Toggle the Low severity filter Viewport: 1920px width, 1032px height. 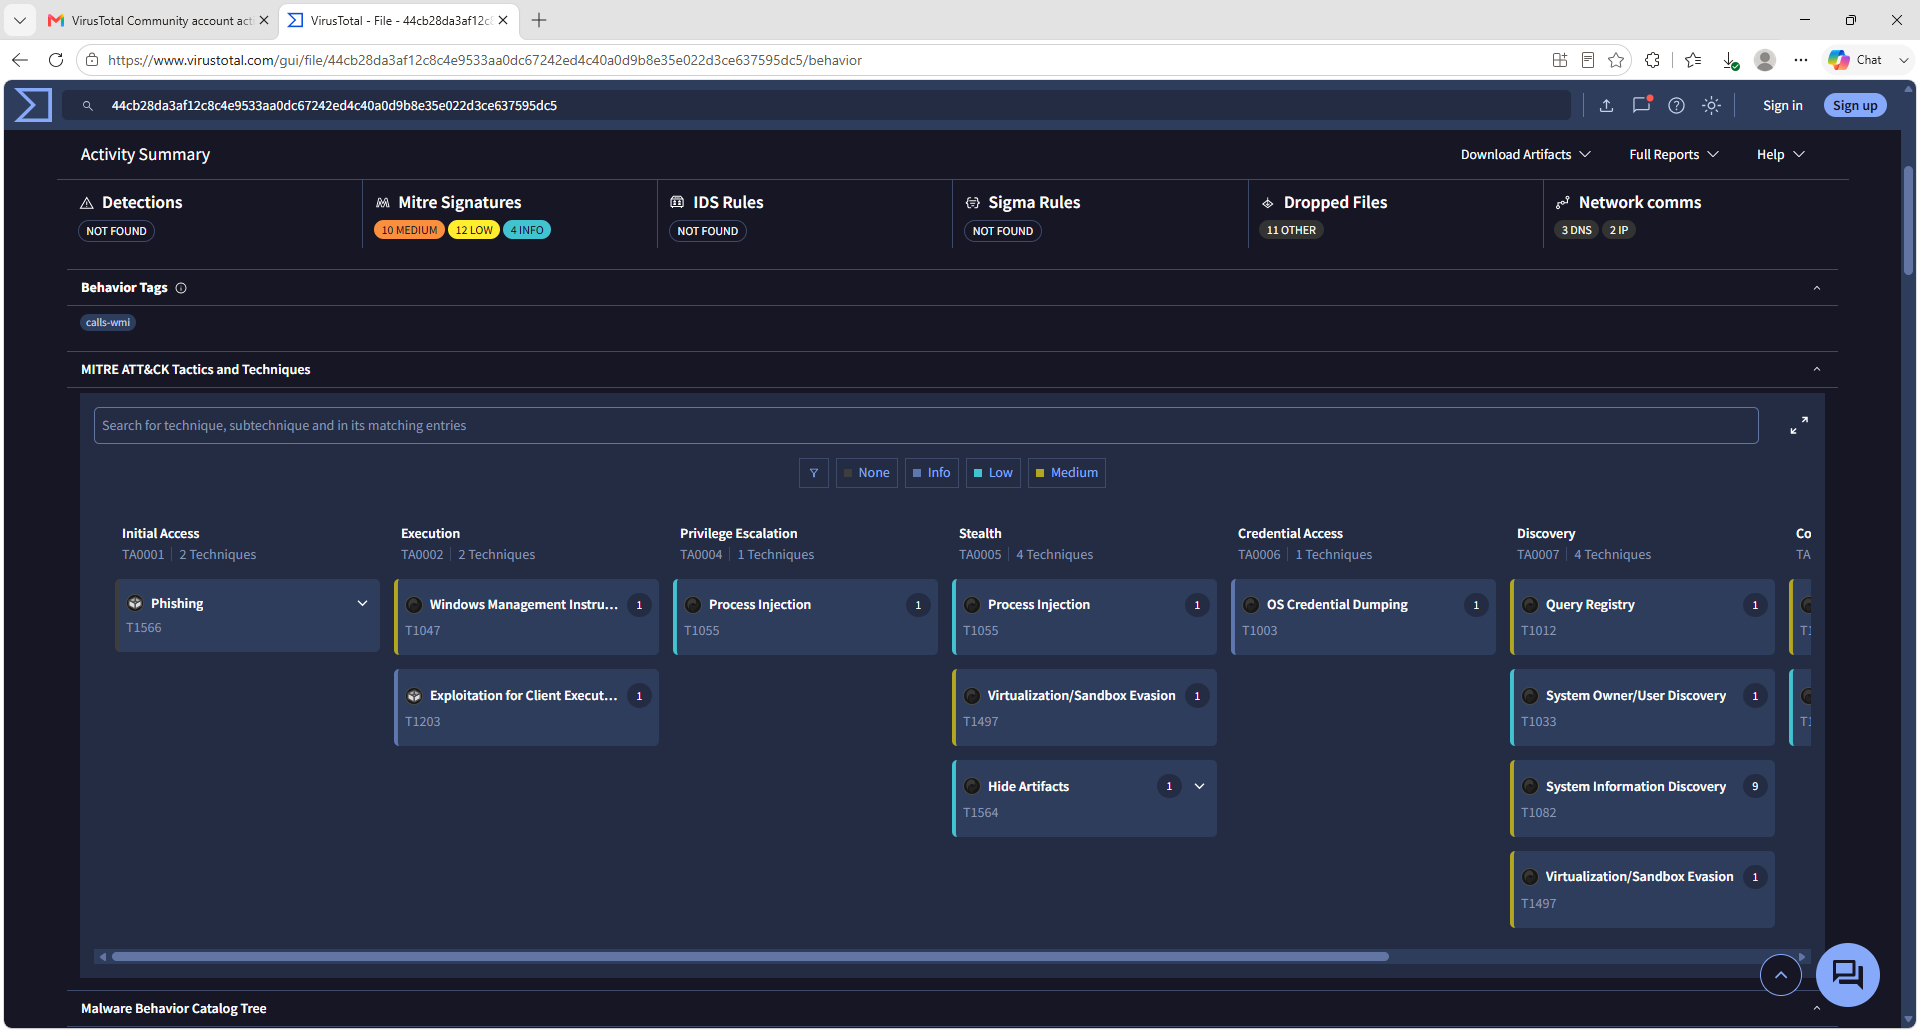[993, 473]
